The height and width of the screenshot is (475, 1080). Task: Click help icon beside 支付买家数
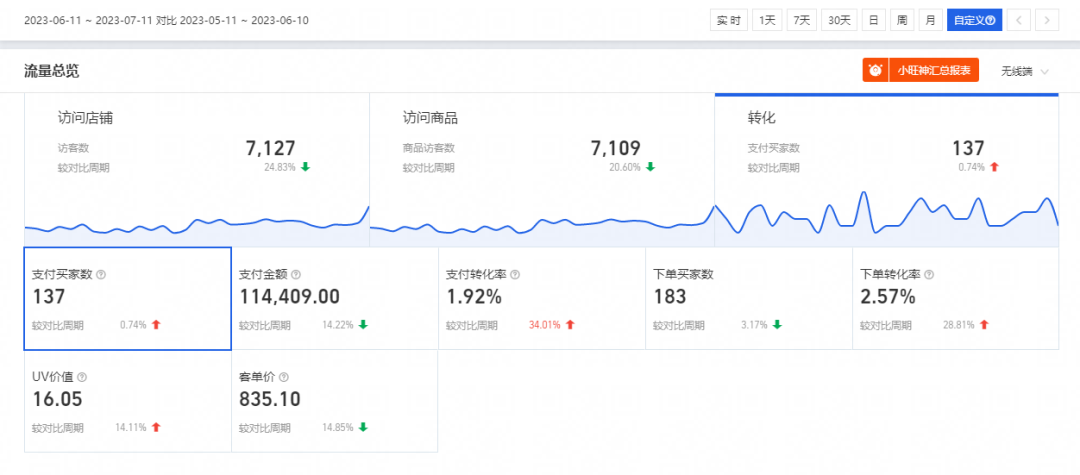coord(100,274)
